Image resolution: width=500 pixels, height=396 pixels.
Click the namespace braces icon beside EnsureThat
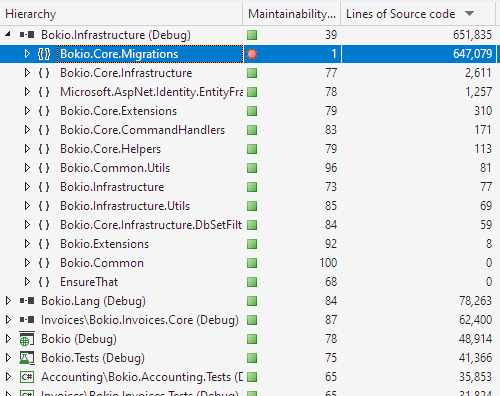click(44, 282)
